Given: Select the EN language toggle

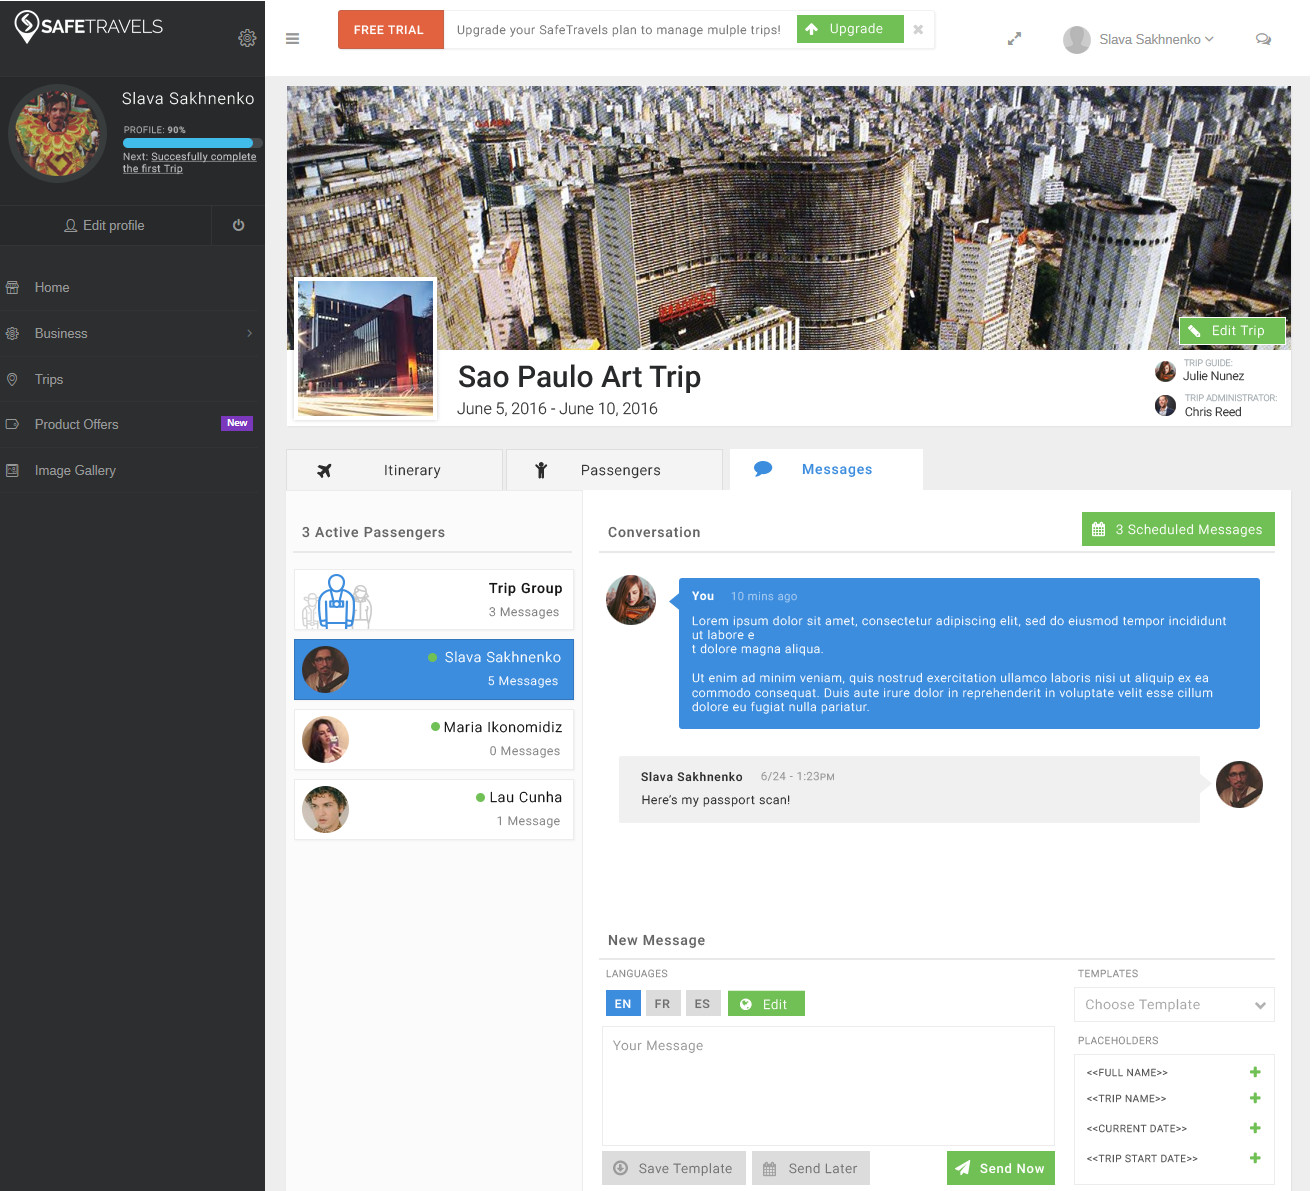Looking at the screenshot, I should click(x=623, y=1004).
